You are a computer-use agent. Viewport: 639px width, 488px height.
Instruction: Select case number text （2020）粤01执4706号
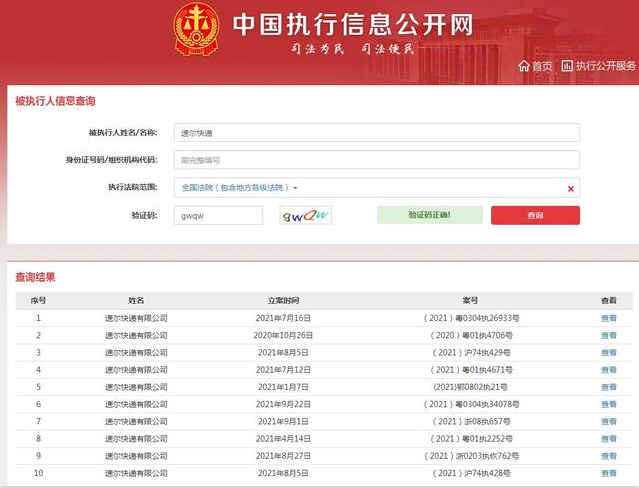tap(472, 335)
